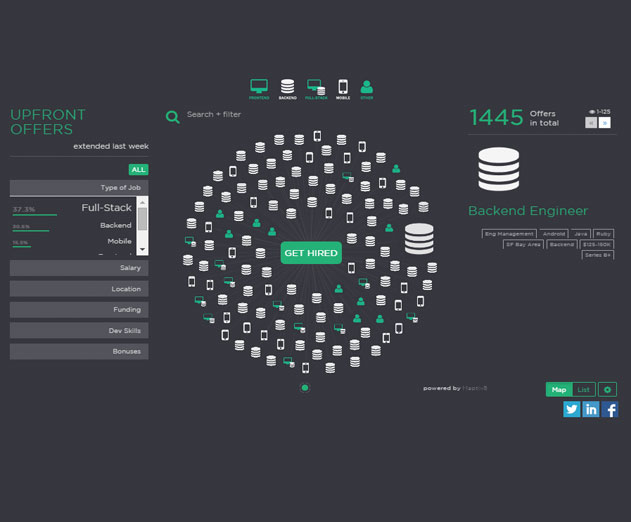631x522 pixels.
Task: Click the job type list scroll up arrow
Action: [x=142, y=202]
